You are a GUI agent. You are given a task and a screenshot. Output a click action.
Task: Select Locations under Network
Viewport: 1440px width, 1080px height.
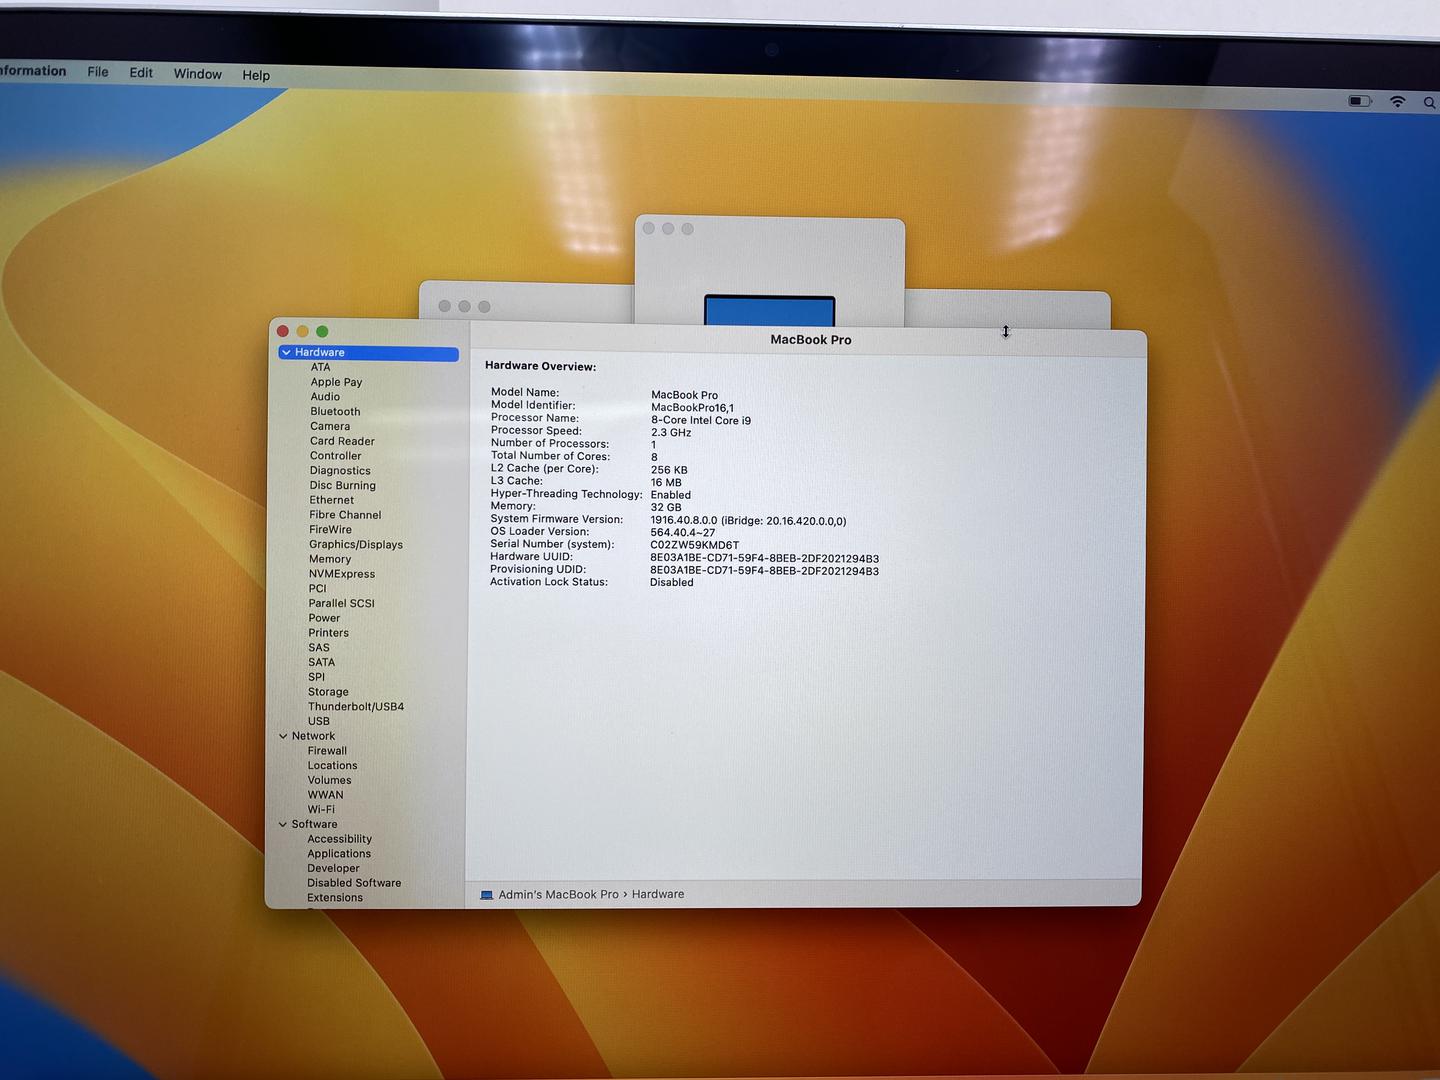pos(332,766)
